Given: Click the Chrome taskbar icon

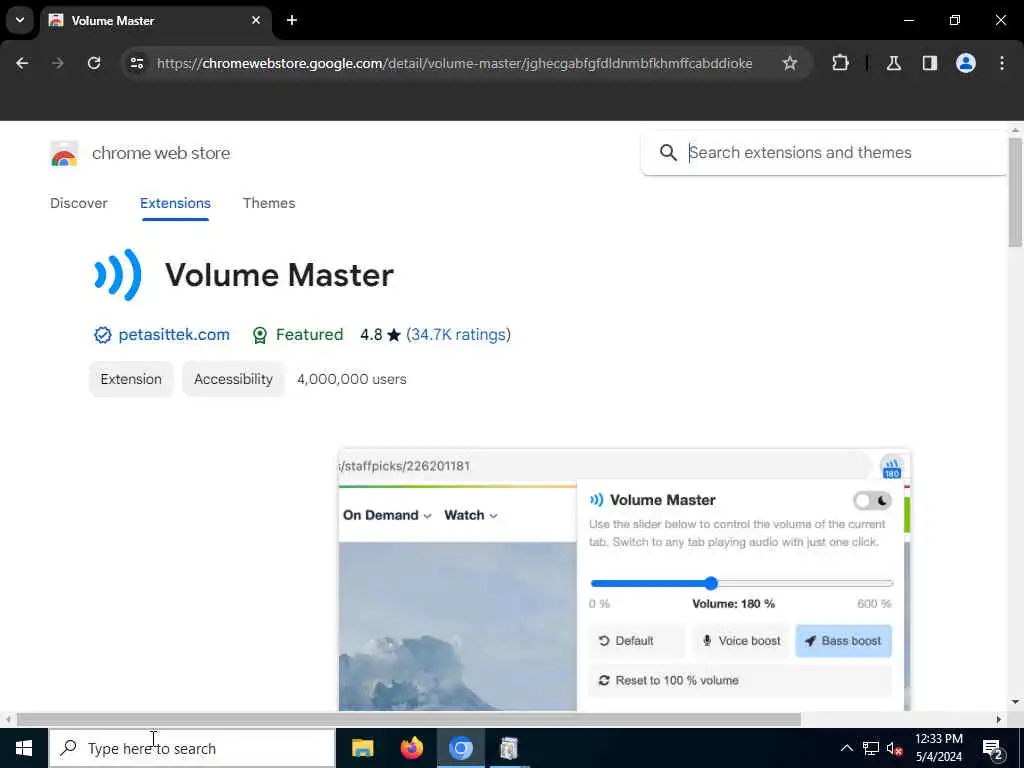Looking at the screenshot, I should [460, 748].
